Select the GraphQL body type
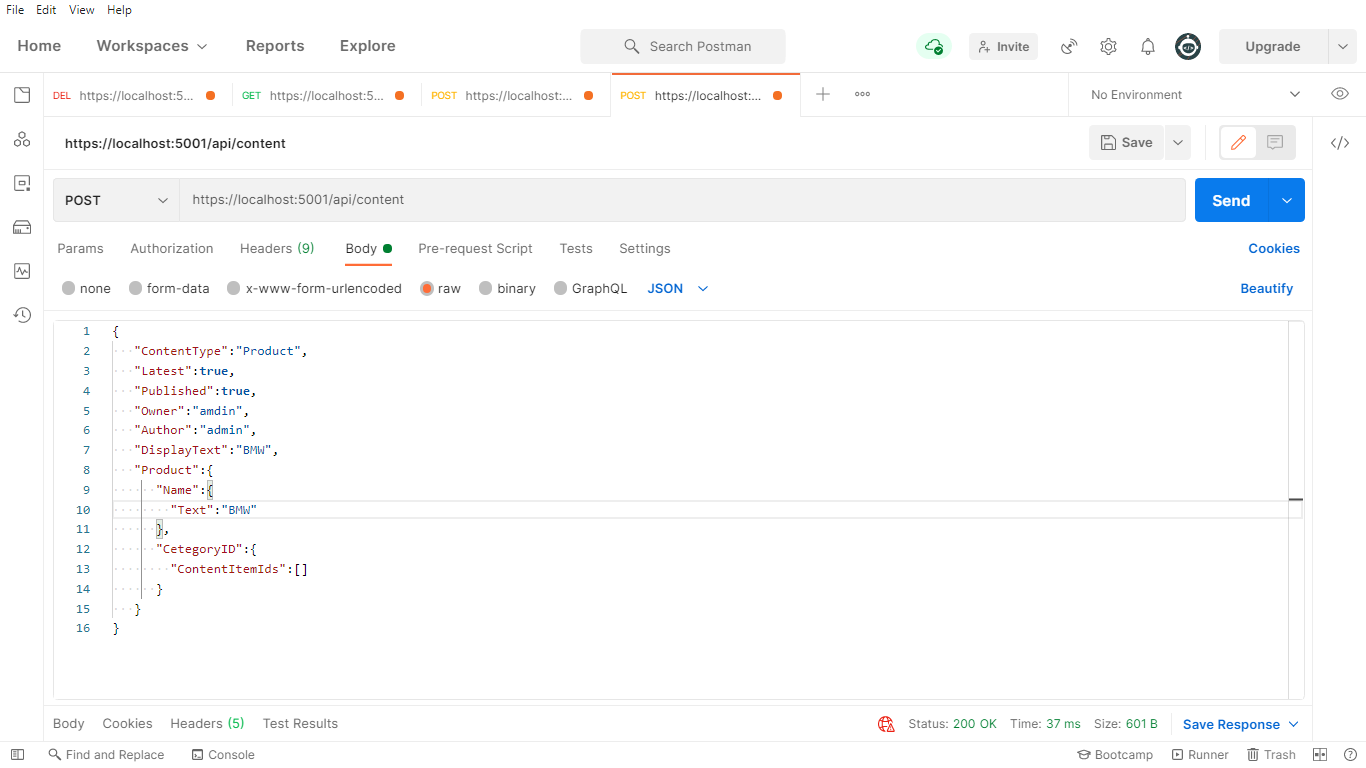This screenshot has width=1366, height=768. [591, 288]
